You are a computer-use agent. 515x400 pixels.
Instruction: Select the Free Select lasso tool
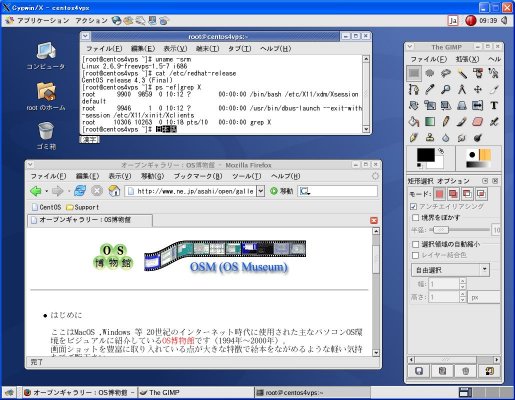point(446,73)
